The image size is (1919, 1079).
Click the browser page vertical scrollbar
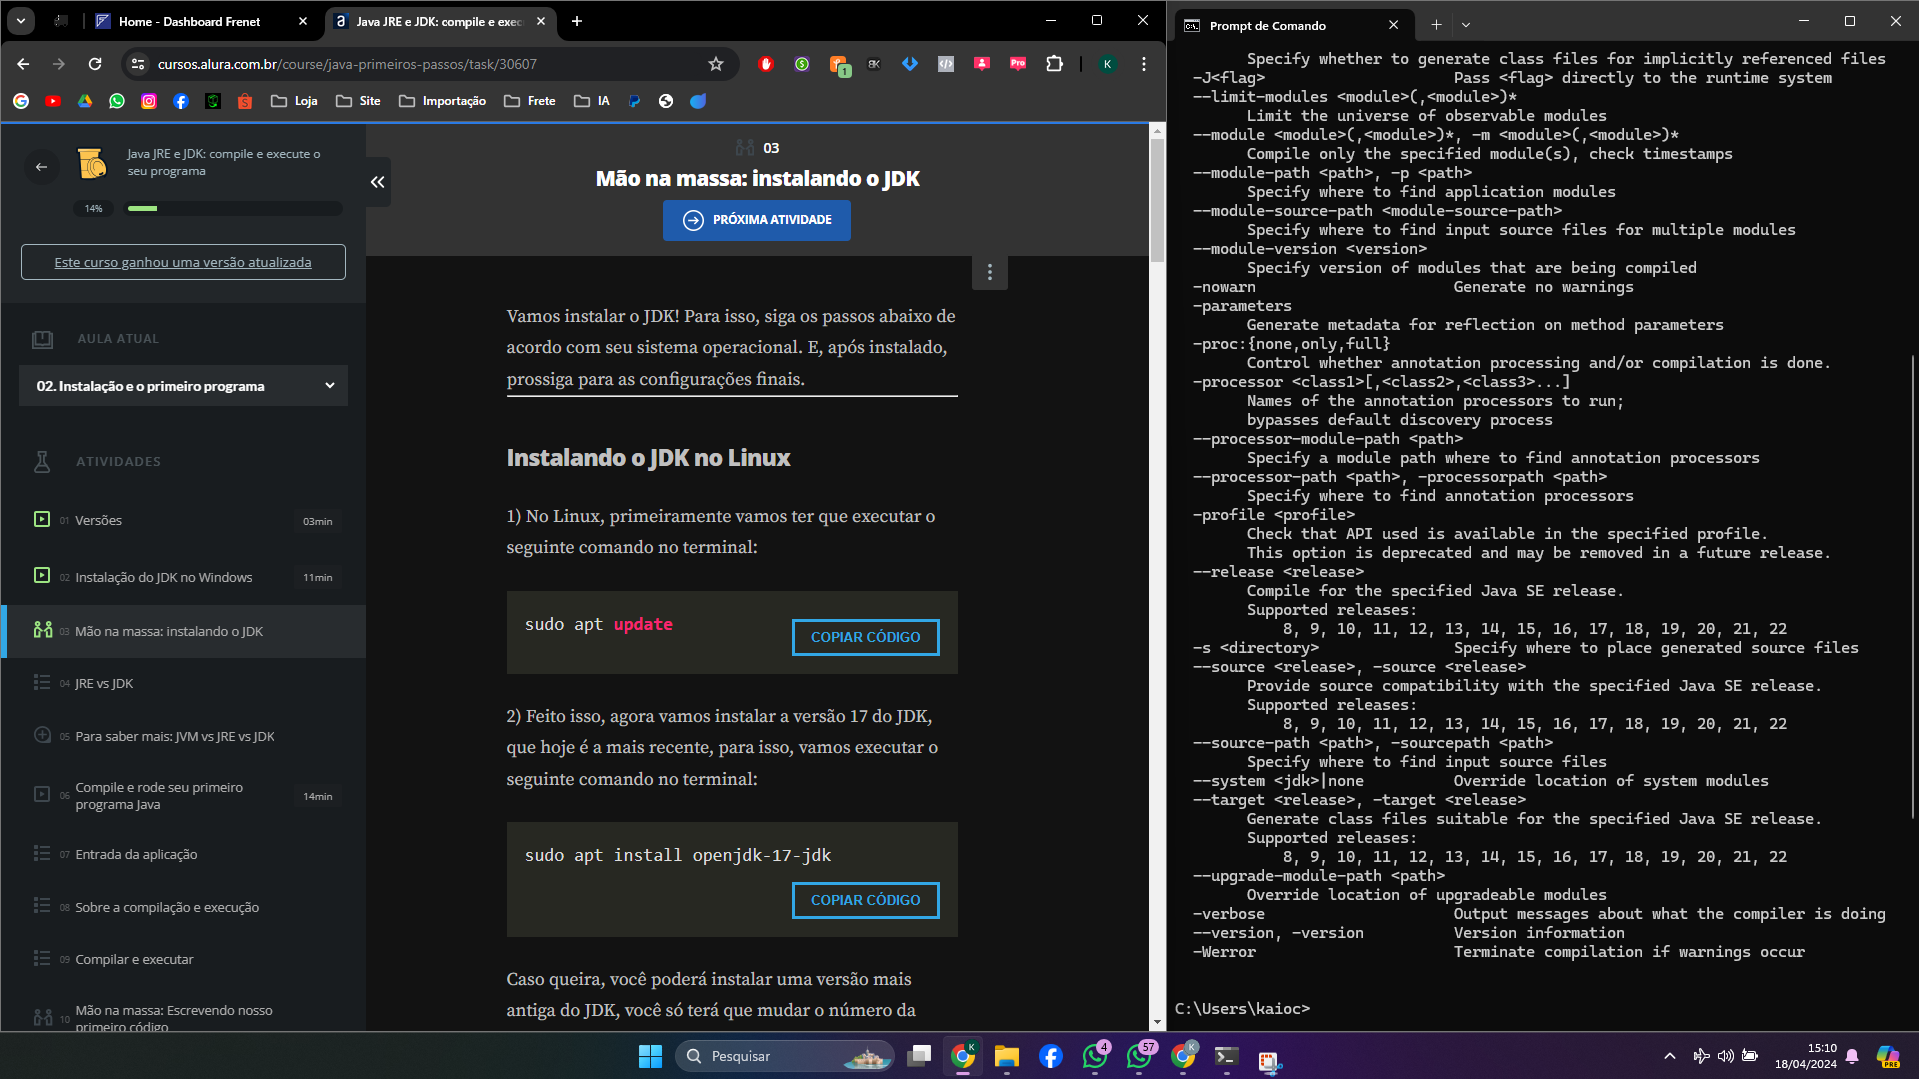coord(1157,200)
